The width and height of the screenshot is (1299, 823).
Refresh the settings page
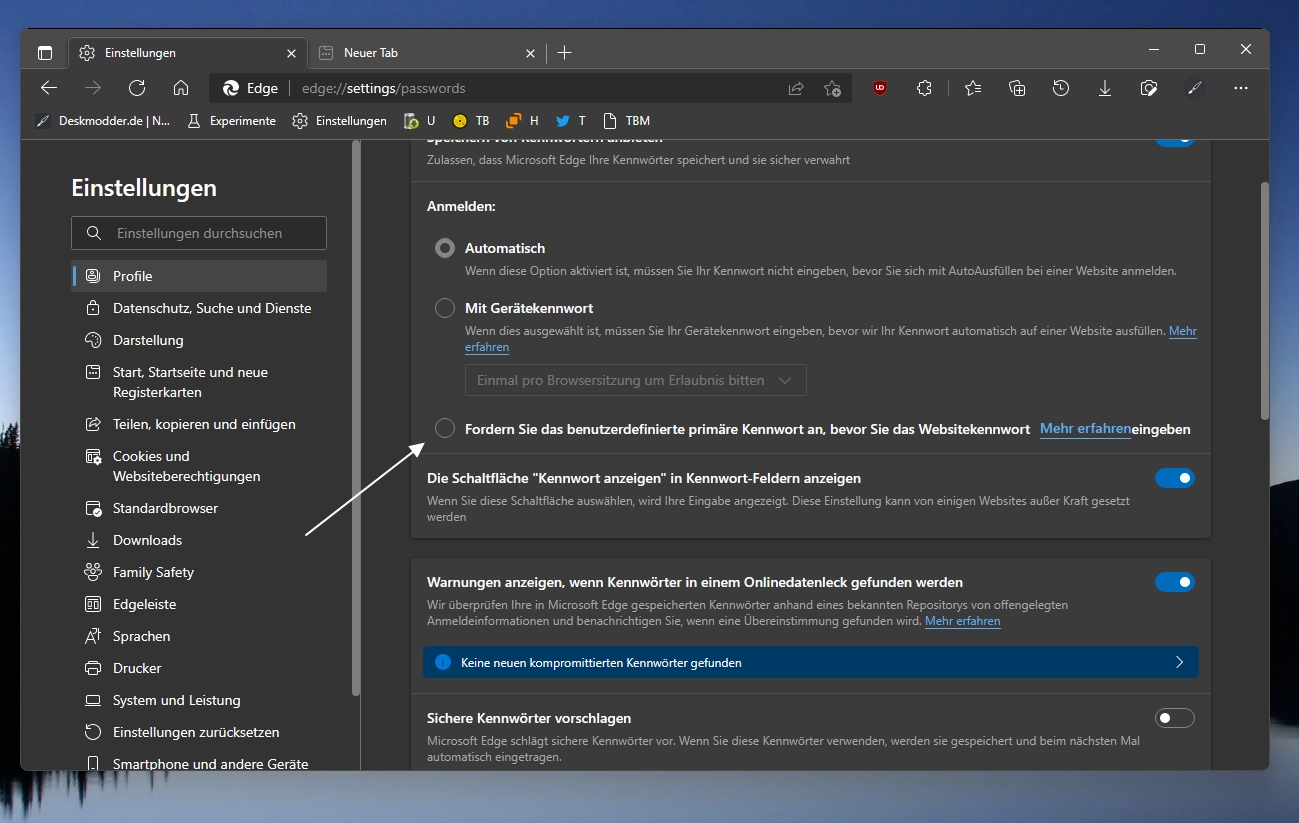point(137,88)
